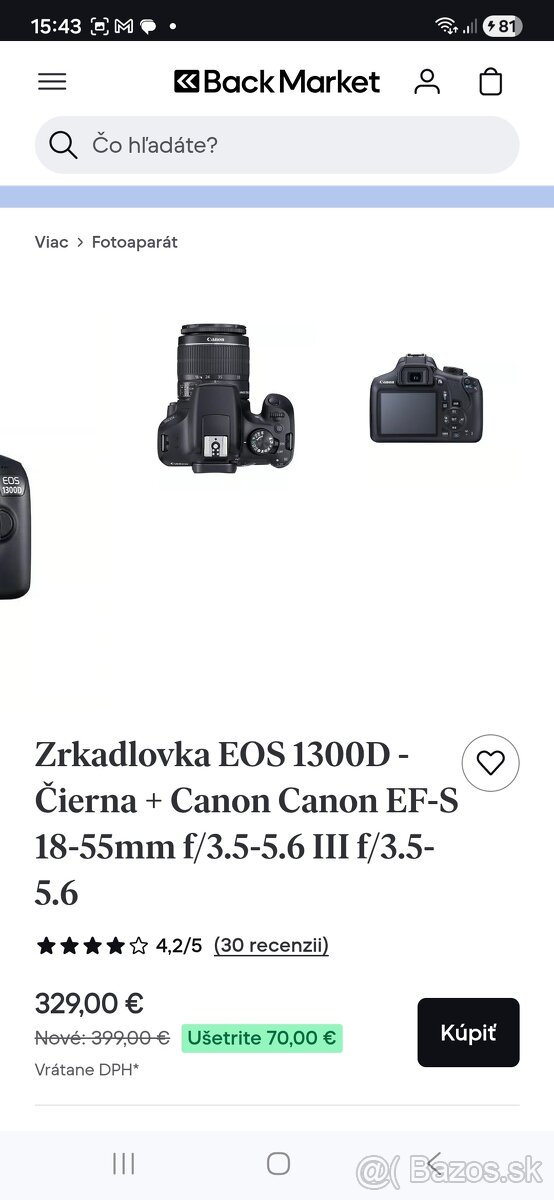Show the partially visible front camera image
Viewport: 554px width, 1200px height.
[14, 526]
